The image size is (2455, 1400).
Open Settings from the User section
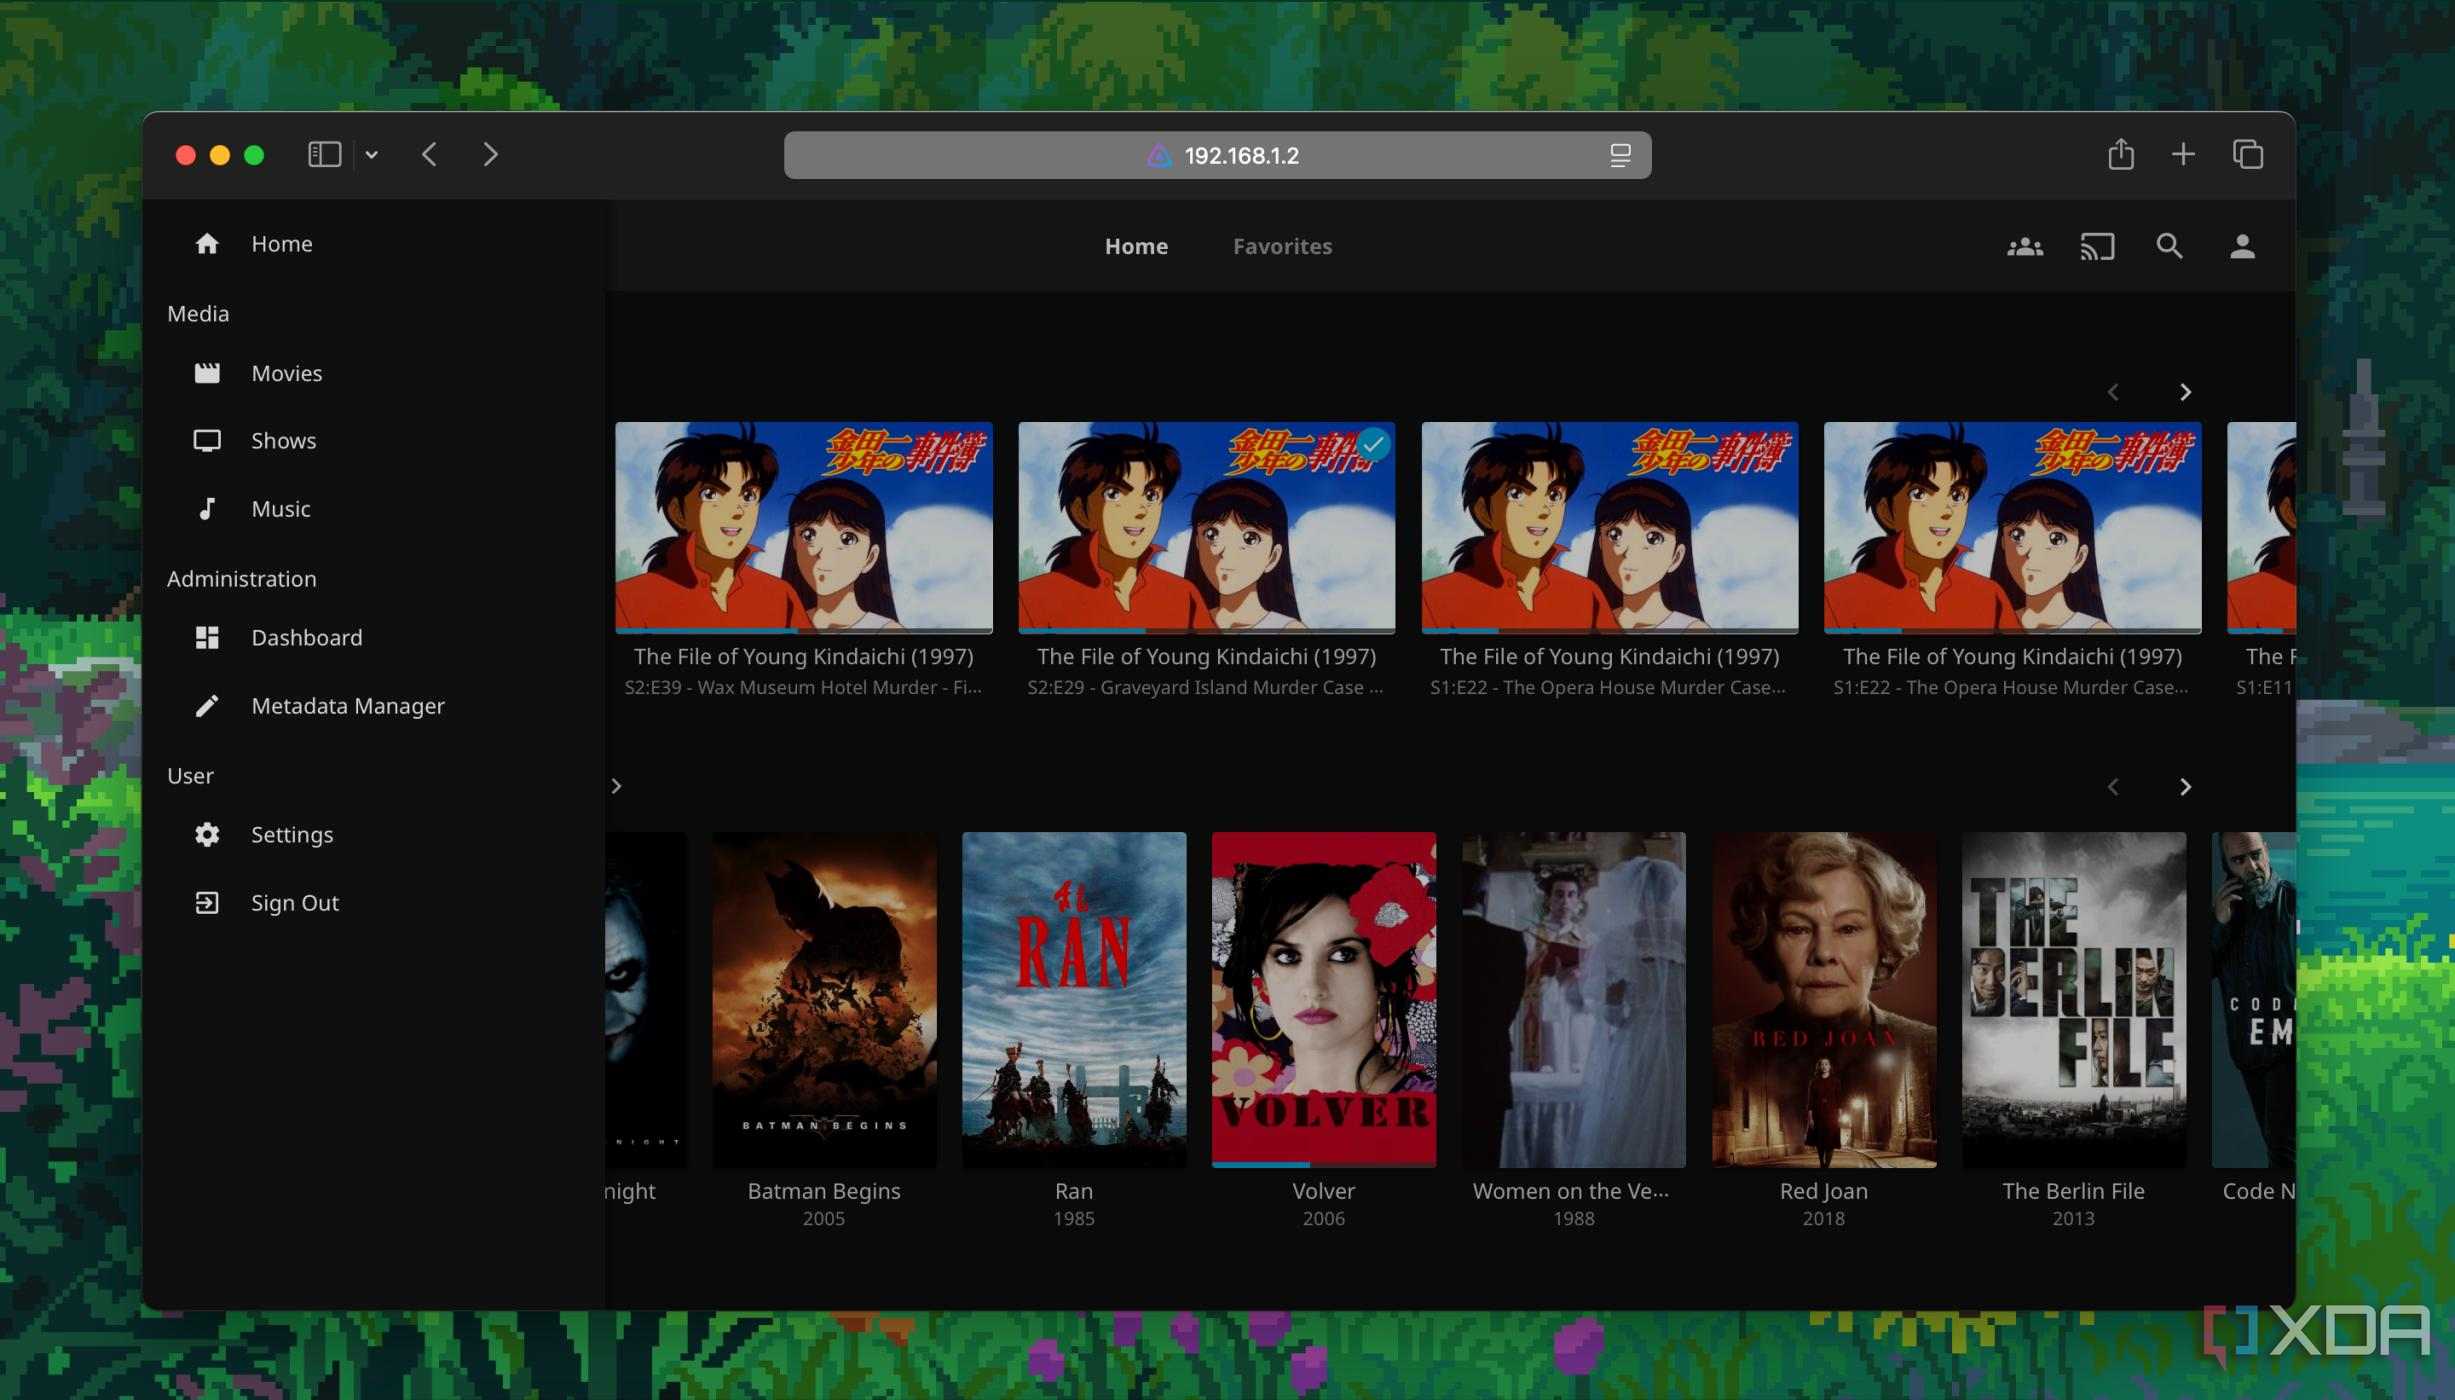(292, 834)
